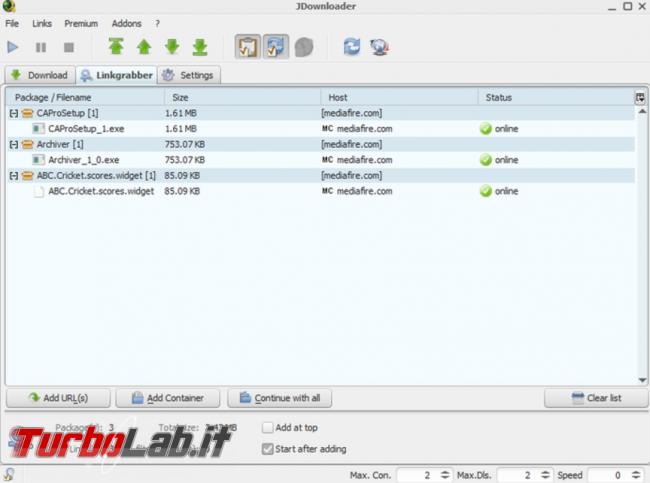The width and height of the screenshot is (650, 483).
Task: Click the Max. Con. value field
Action: point(418,475)
